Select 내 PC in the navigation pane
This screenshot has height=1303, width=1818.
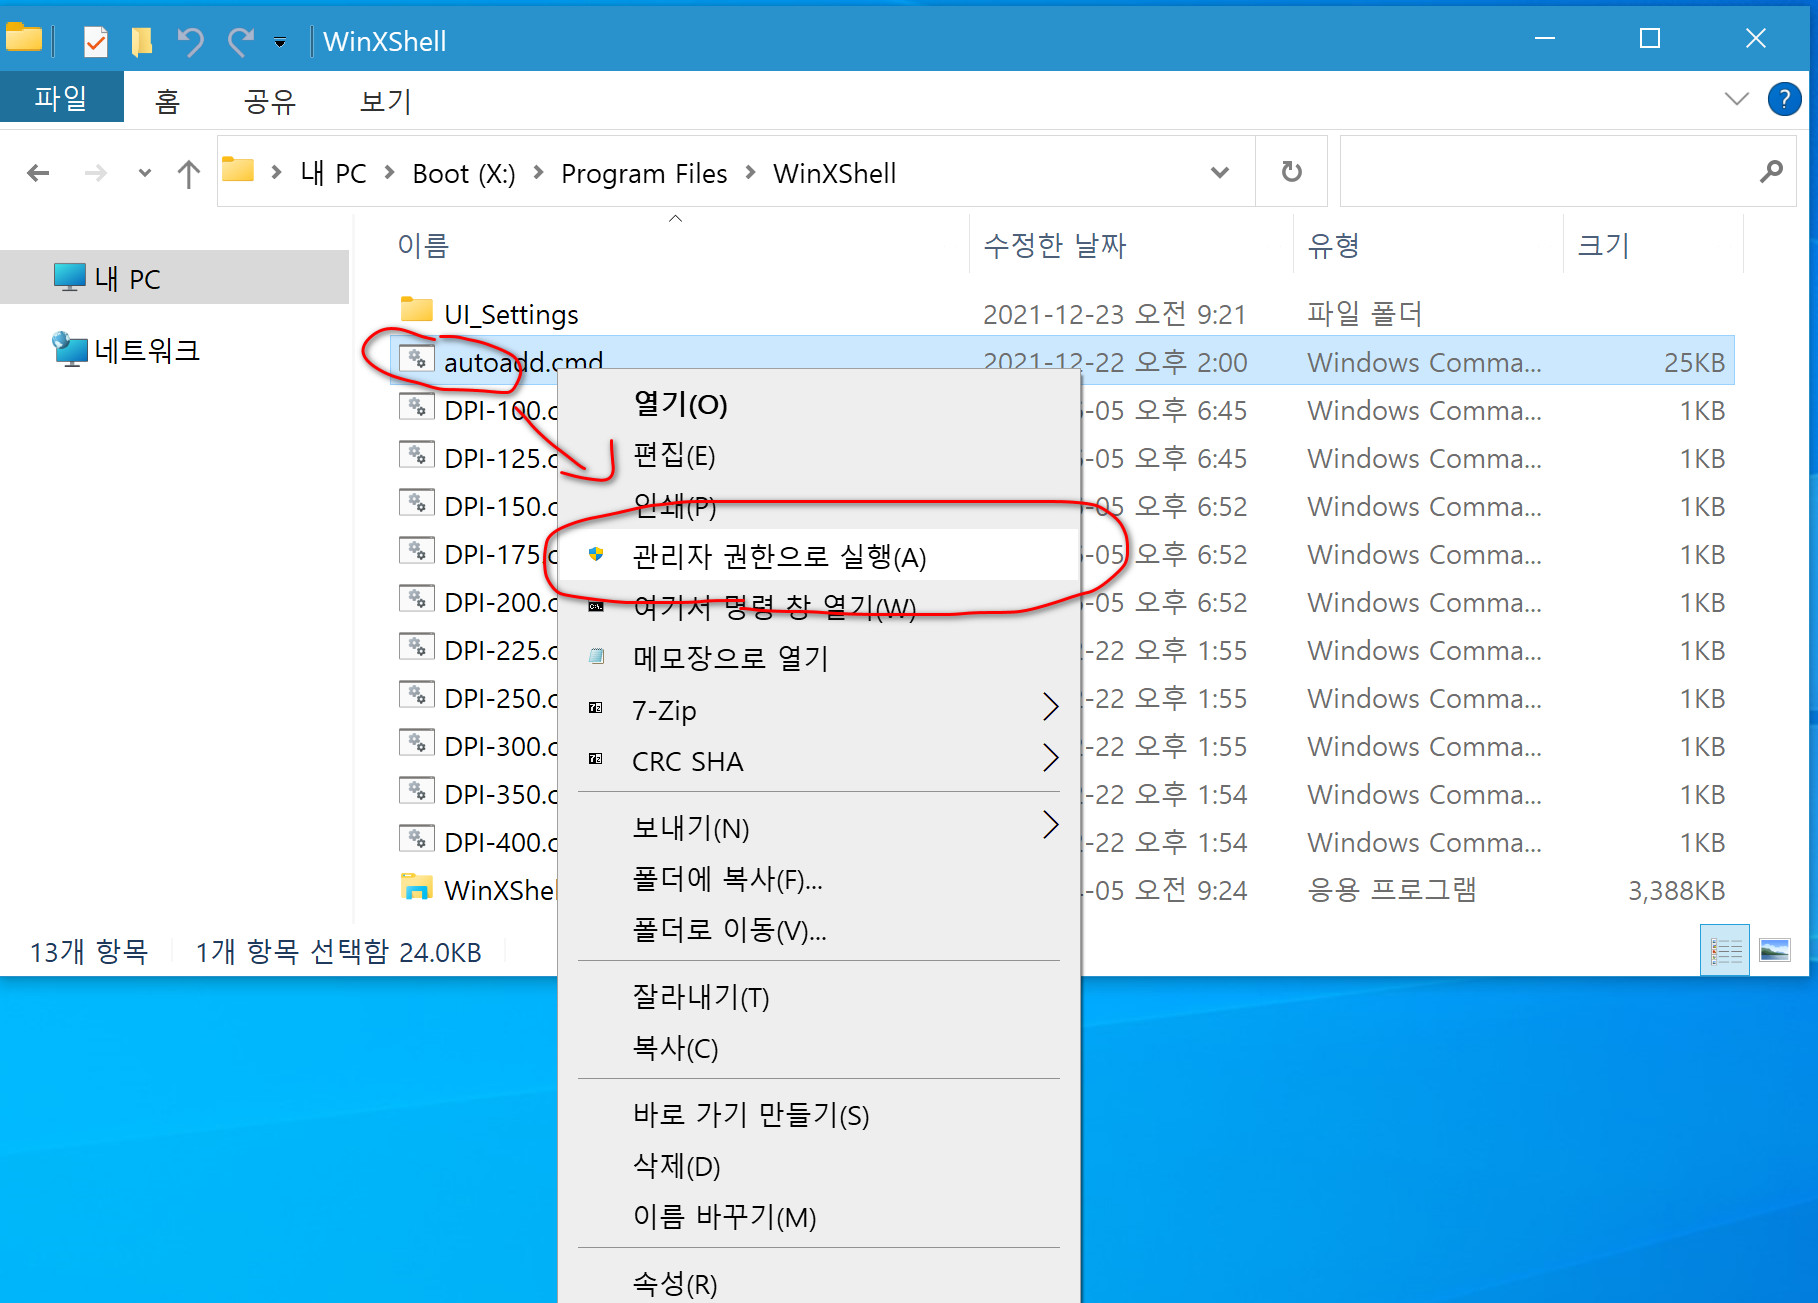[174, 278]
